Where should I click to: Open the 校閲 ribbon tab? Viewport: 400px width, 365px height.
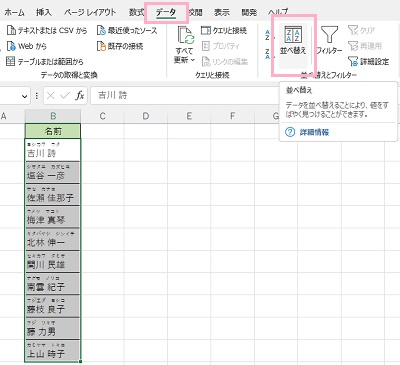pos(195,13)
